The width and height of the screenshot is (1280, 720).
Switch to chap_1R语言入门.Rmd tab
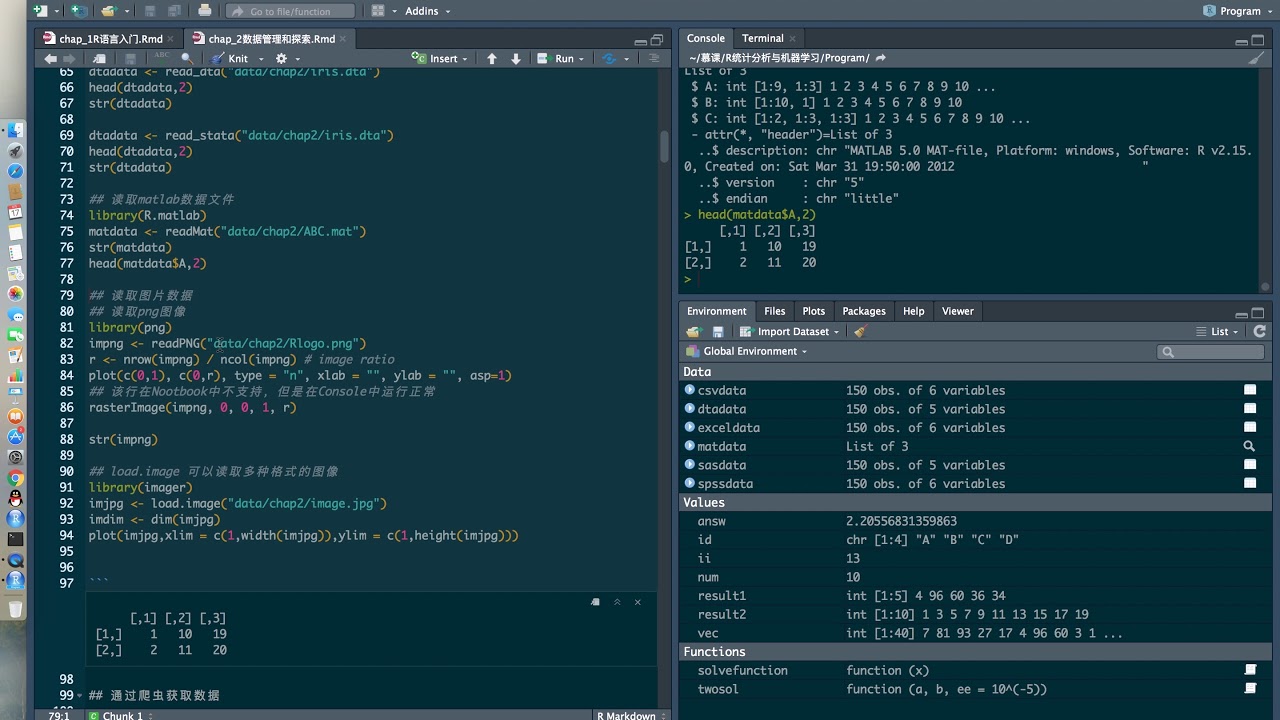pyautogui.click(x=111, y=39)
